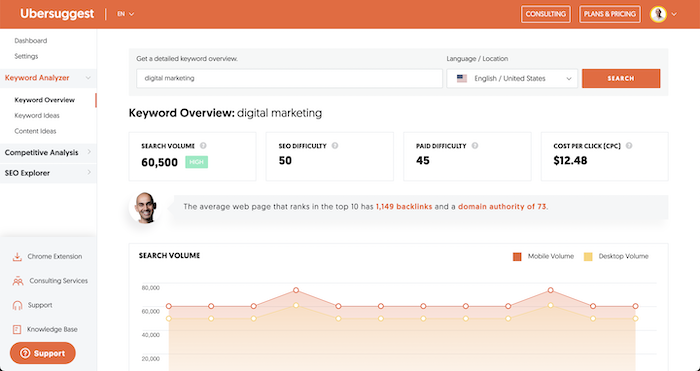The height and width of the screenshot is (371, 700).
Task: Click Neil Patel's portrait thumbnail
Action: click(145, 207)
